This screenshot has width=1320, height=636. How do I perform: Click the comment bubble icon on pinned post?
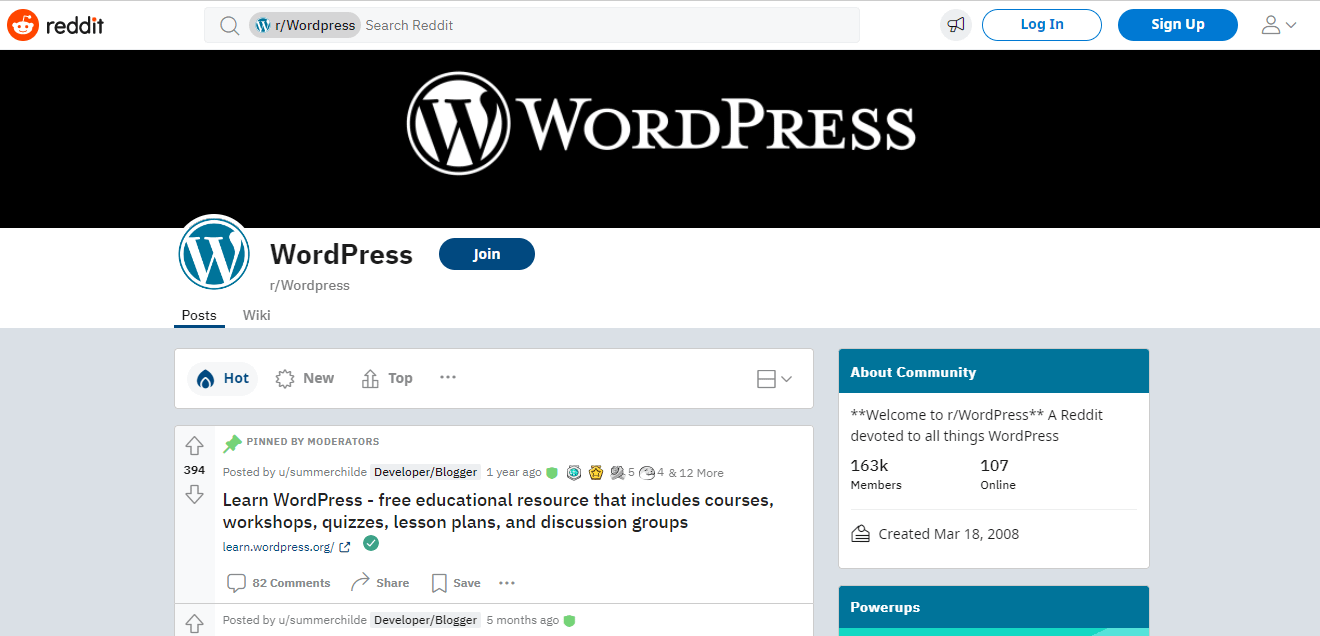(x=236, y=582)
